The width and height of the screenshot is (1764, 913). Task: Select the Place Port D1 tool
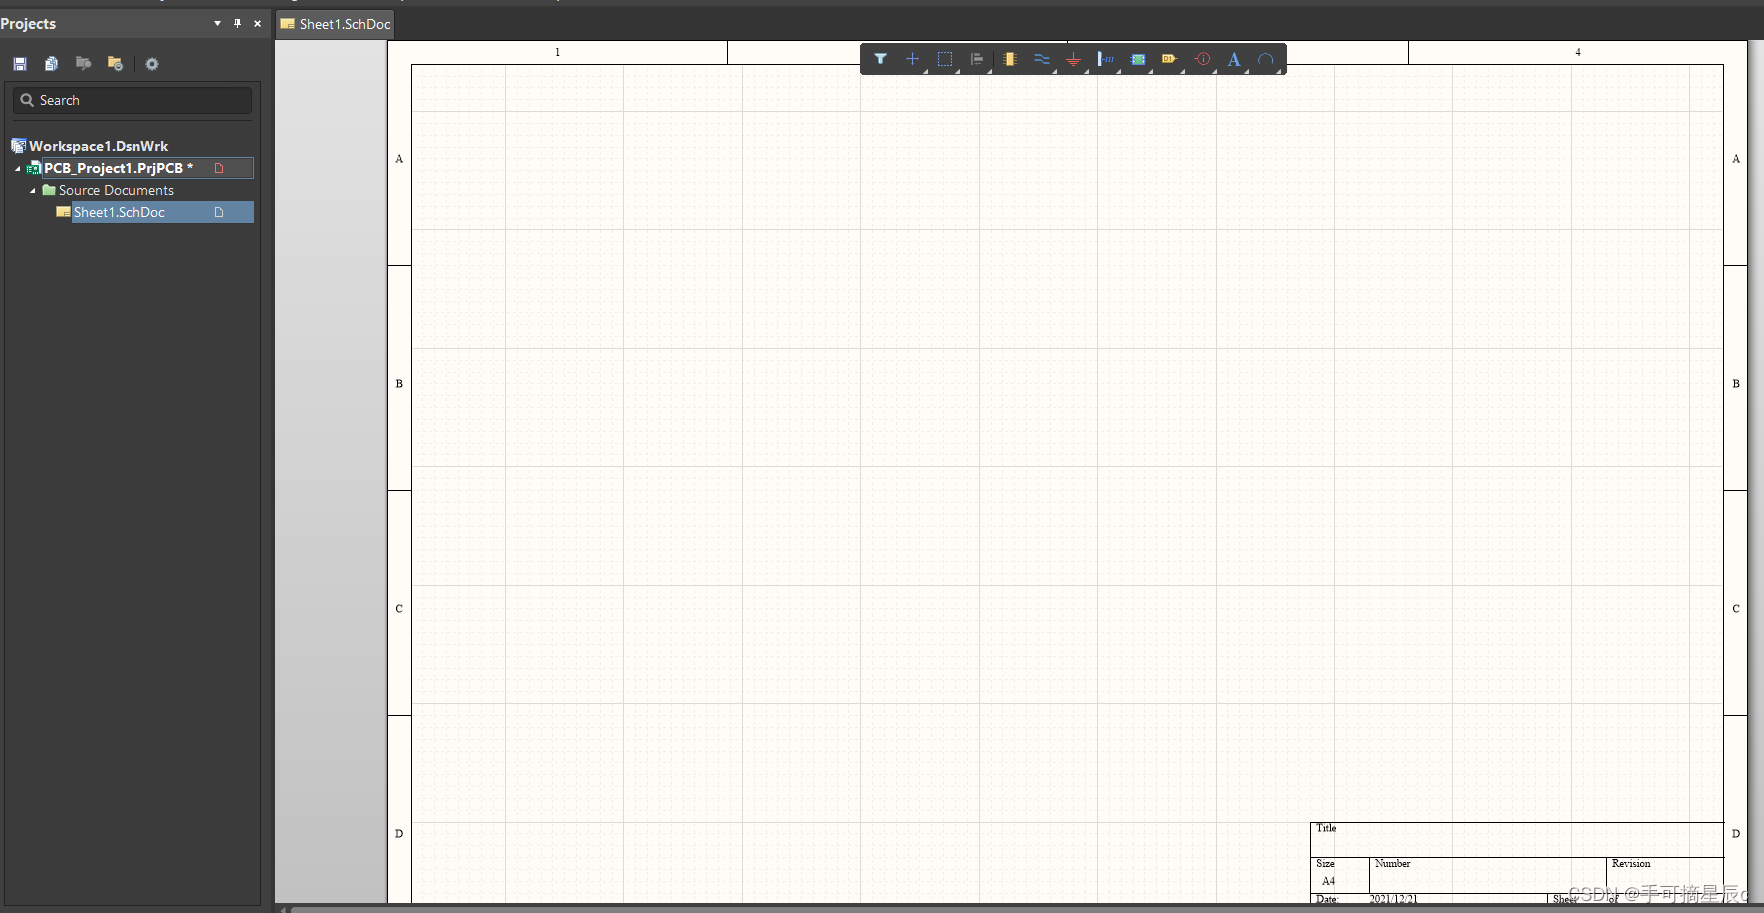1169,59
